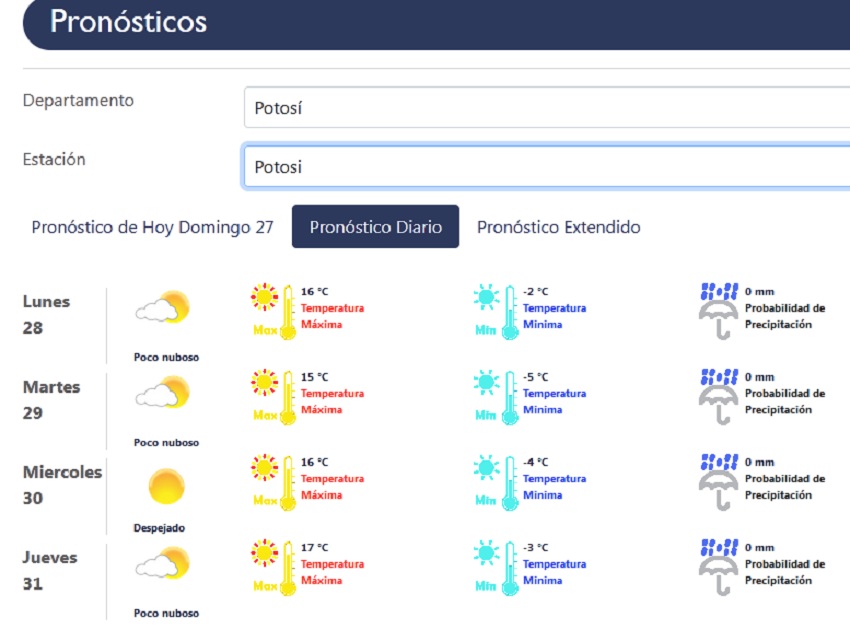The width and height of the screenshot is (850, 630).
Task: Open the Estación dropdown showing Potosi
Action: 546,166
